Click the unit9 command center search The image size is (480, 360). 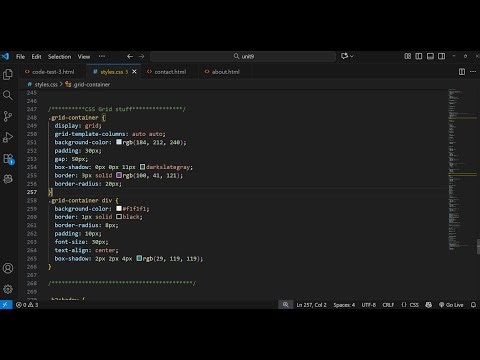[243, 56]
